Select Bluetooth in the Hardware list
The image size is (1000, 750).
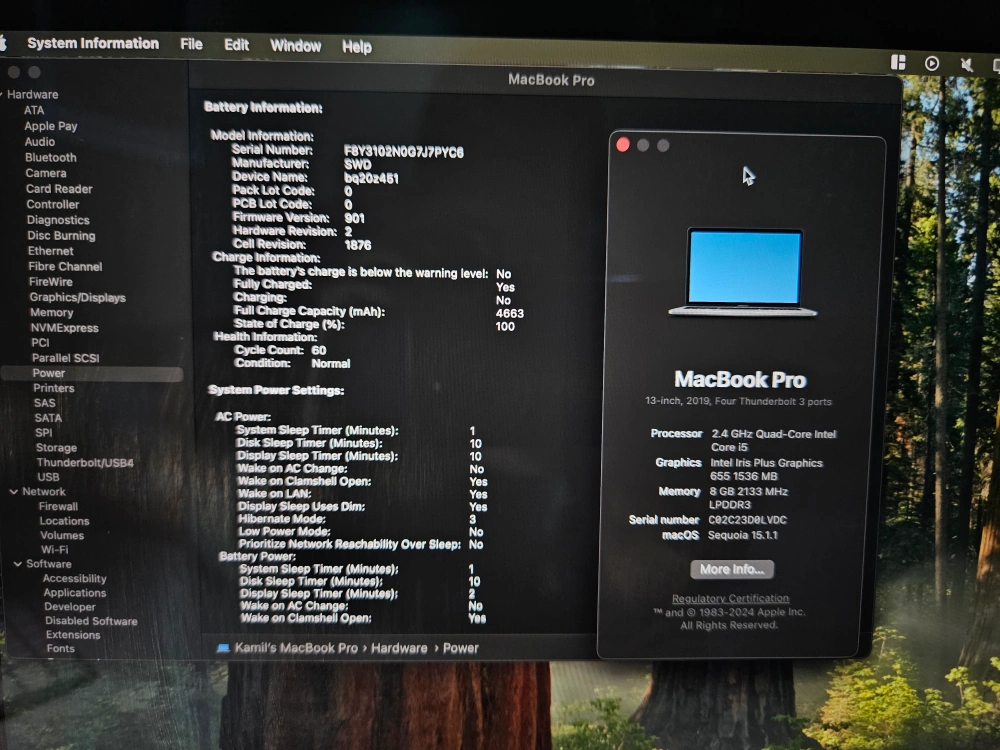point(50,157)
